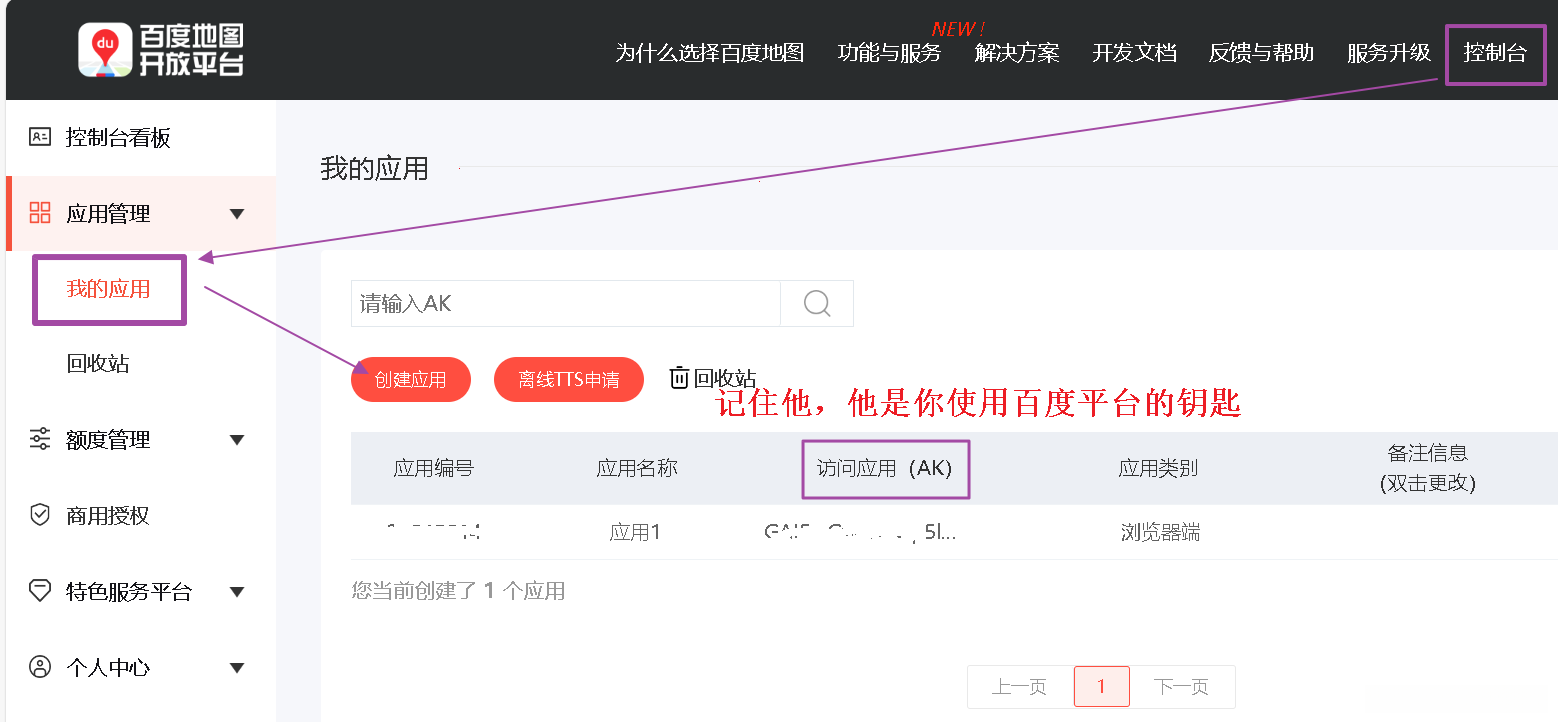Click the 个人中心 user icon

click(x=40, y=667)
